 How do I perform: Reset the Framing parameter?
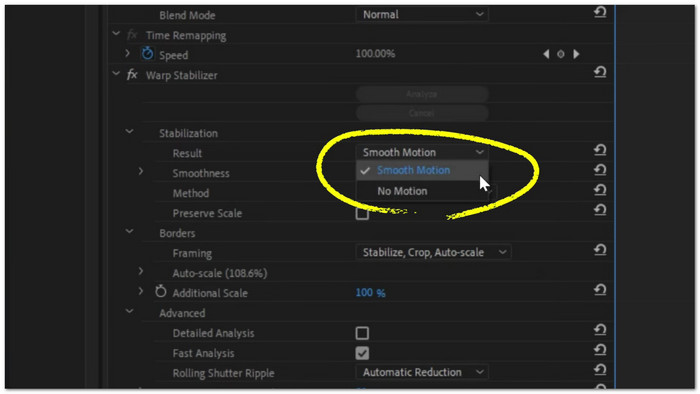click(x=600, y=250)
